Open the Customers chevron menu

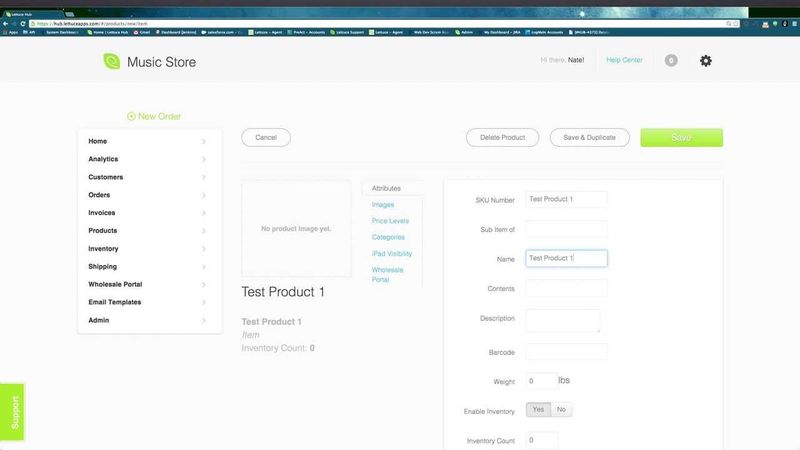[204, 178]
